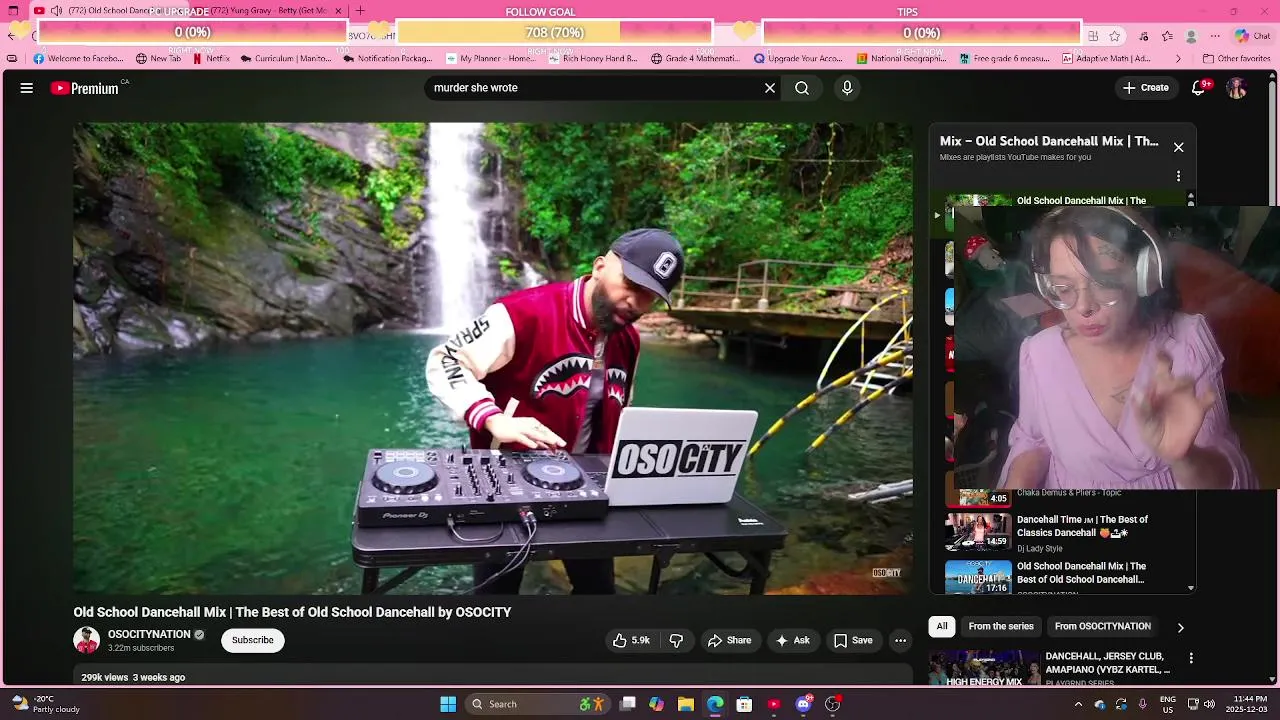Expand the bookmarks overflow chevron
This screenshot has width=1280, height=720.
(1178, 59)
